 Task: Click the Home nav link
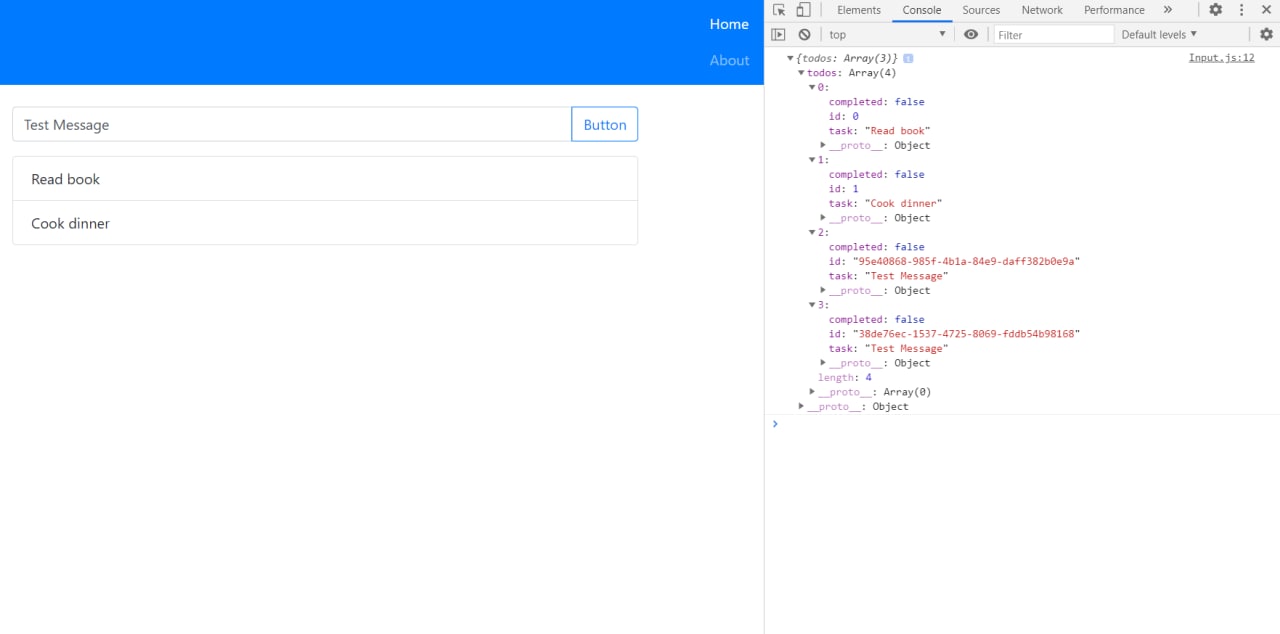pos(729,24)
